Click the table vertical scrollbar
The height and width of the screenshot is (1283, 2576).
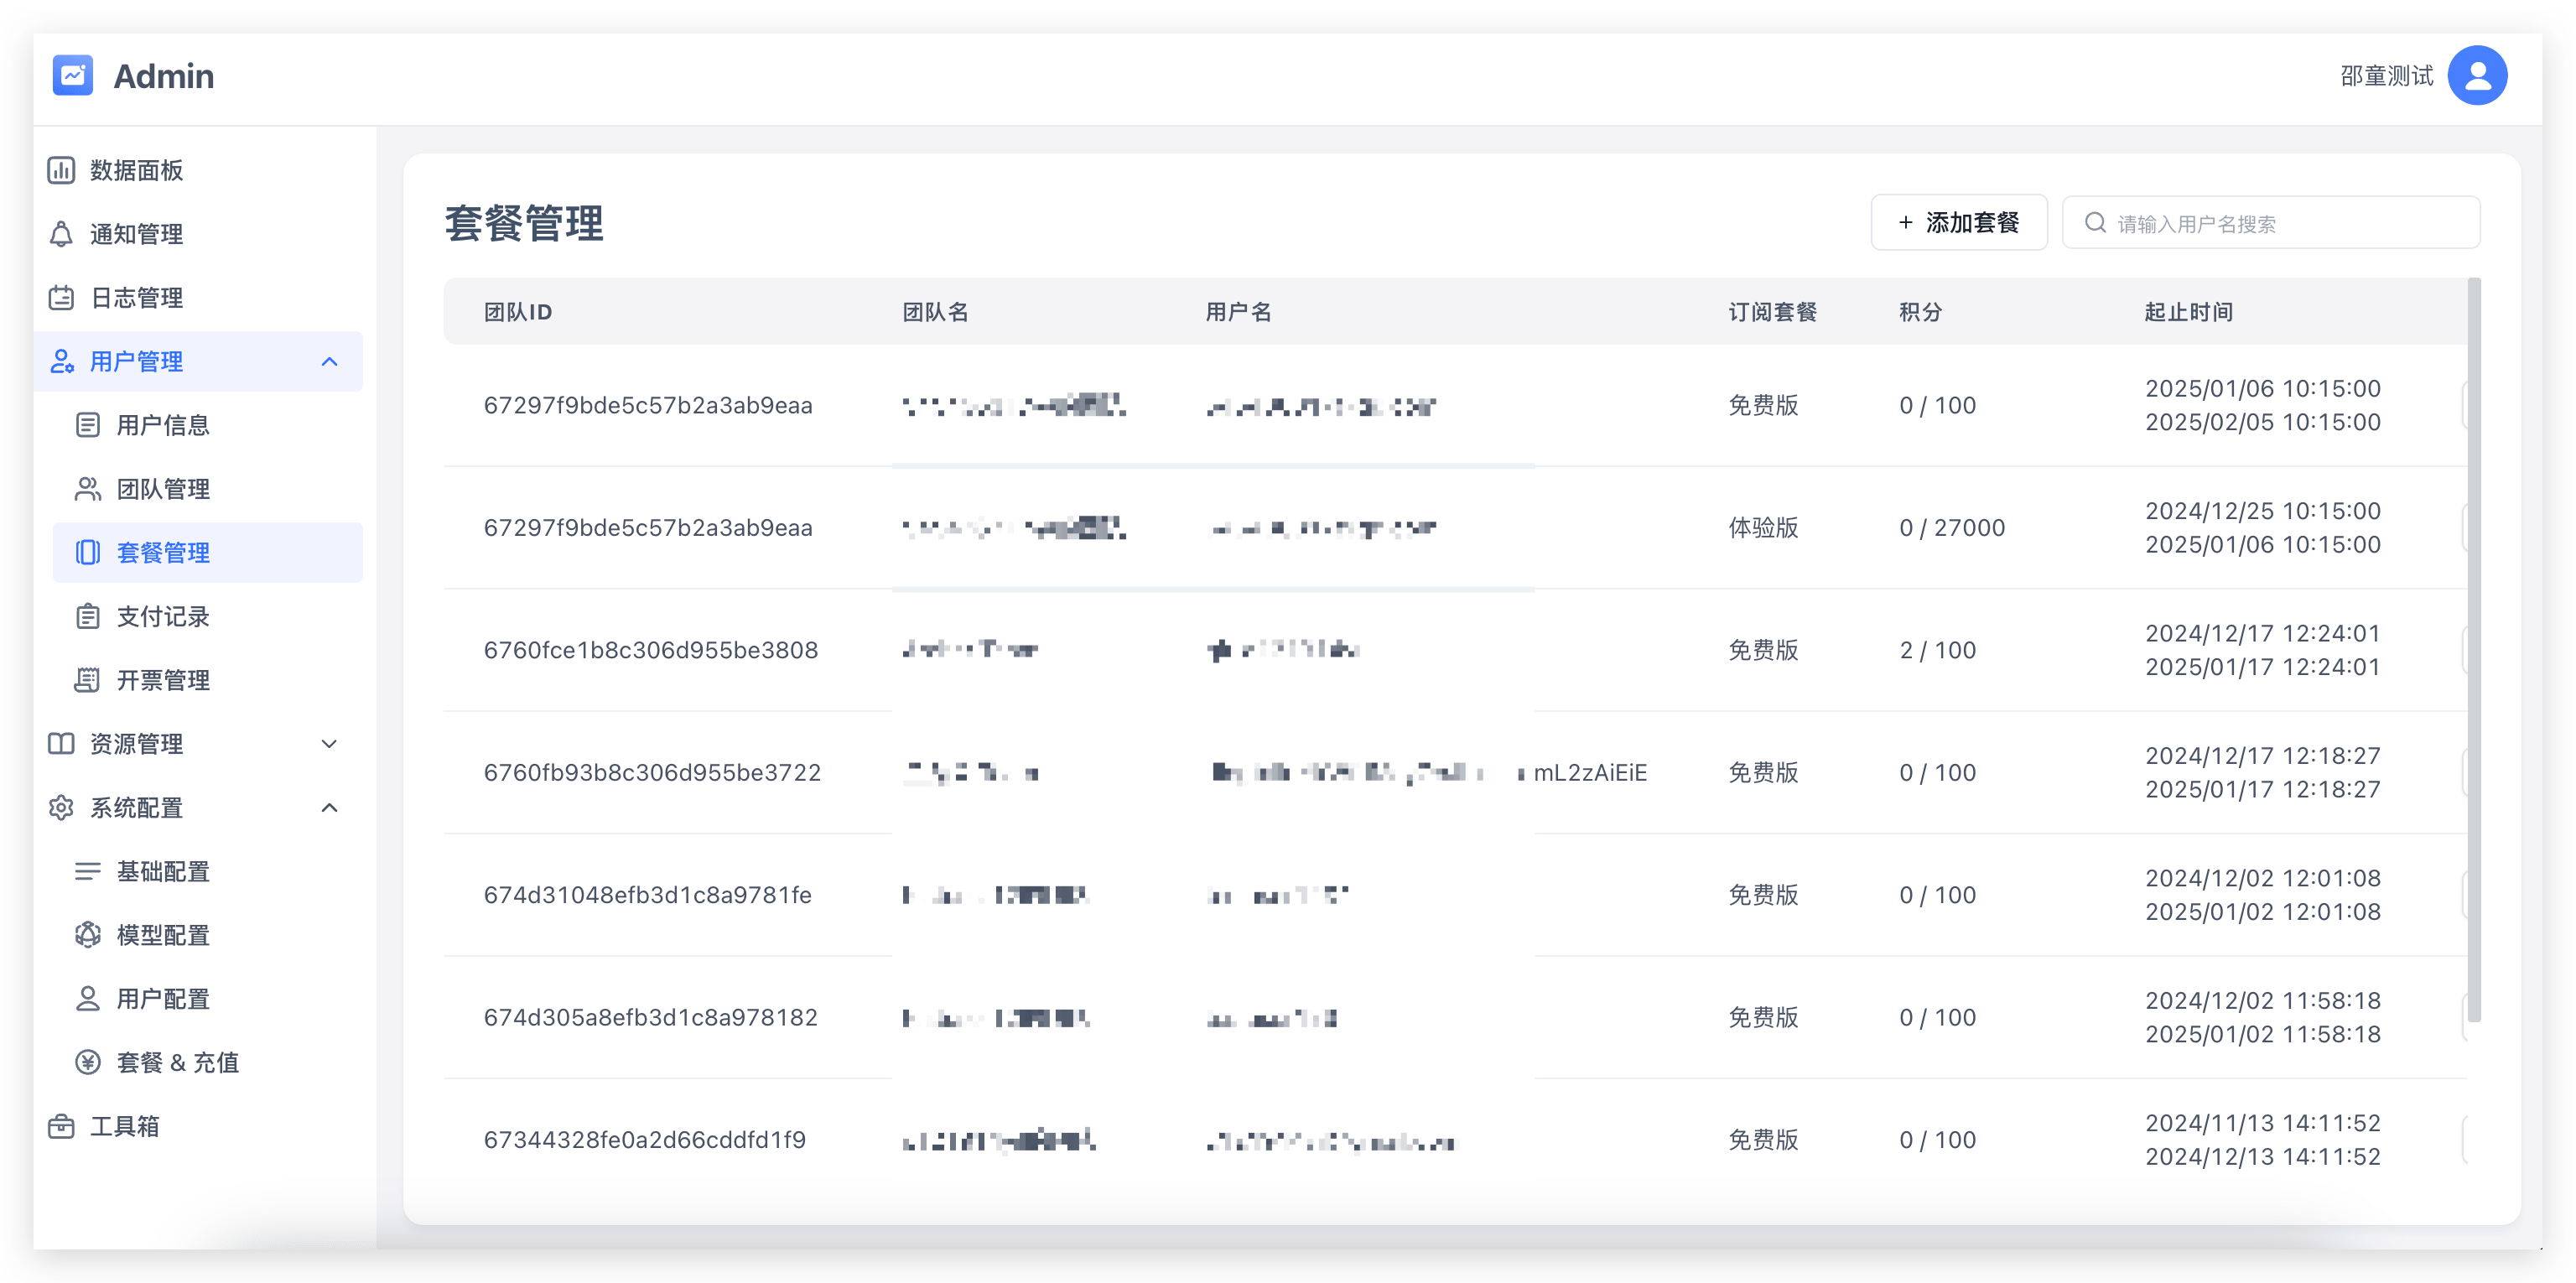point(2474,650)
